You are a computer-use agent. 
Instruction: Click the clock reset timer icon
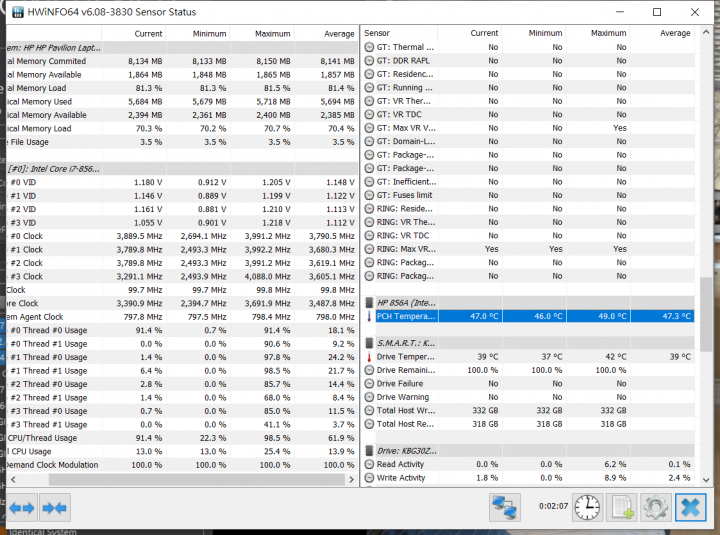(587, 507)
